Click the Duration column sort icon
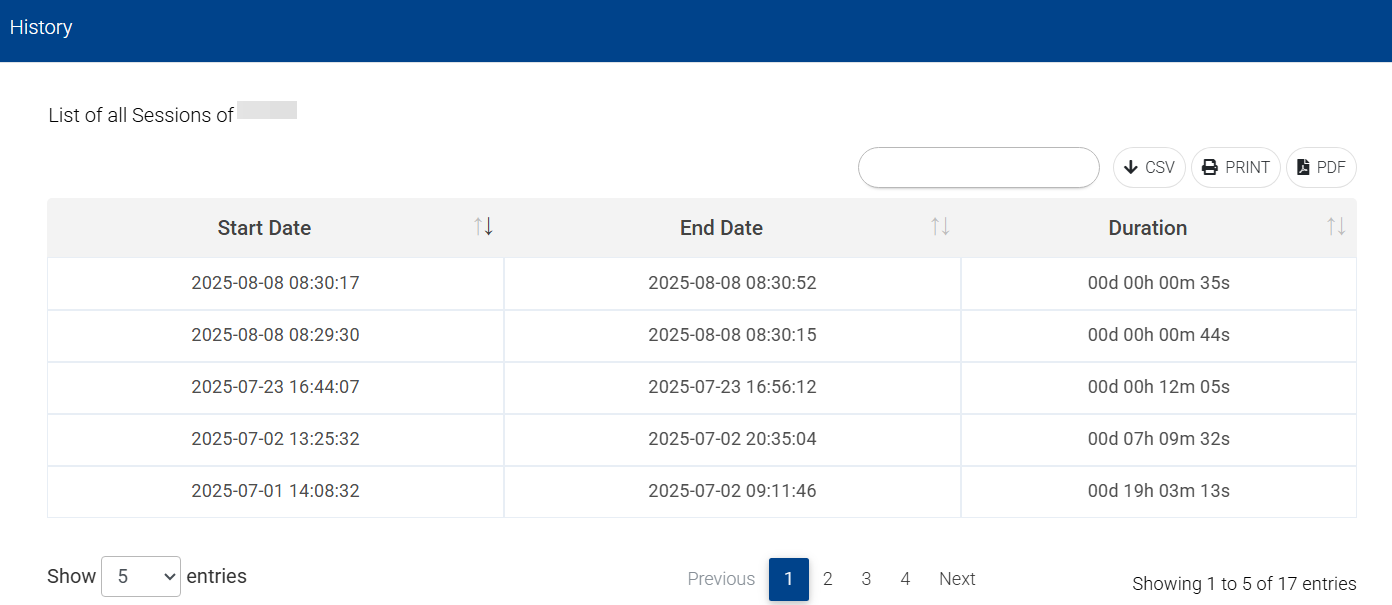This screenshot has width=1392, height=605. [1336, 227]
